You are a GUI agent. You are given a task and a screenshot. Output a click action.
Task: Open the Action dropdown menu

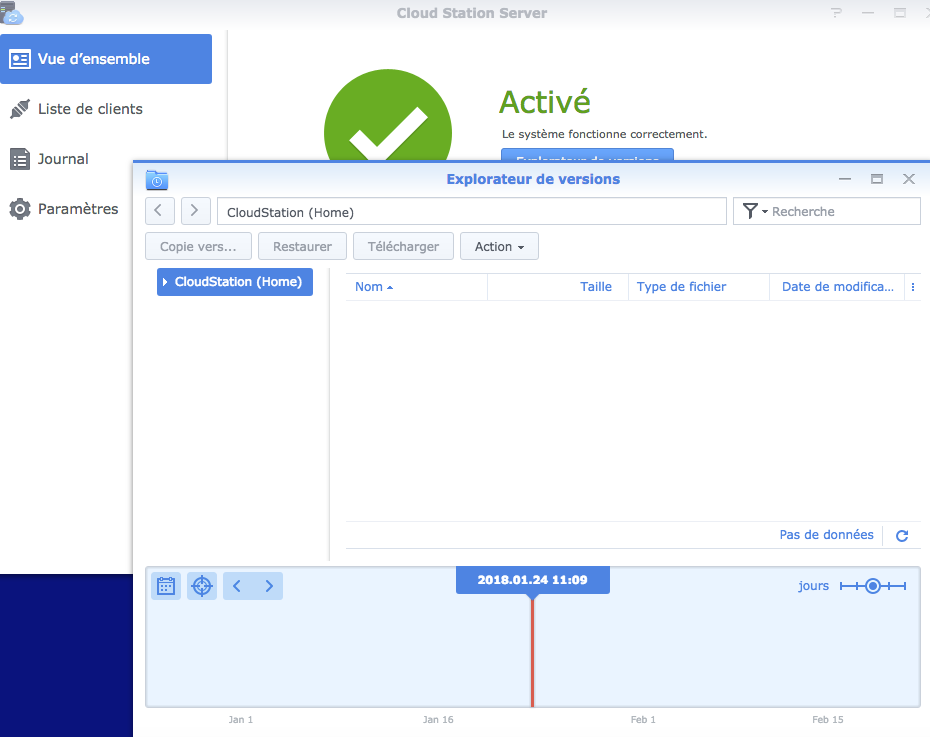point(499,246)
